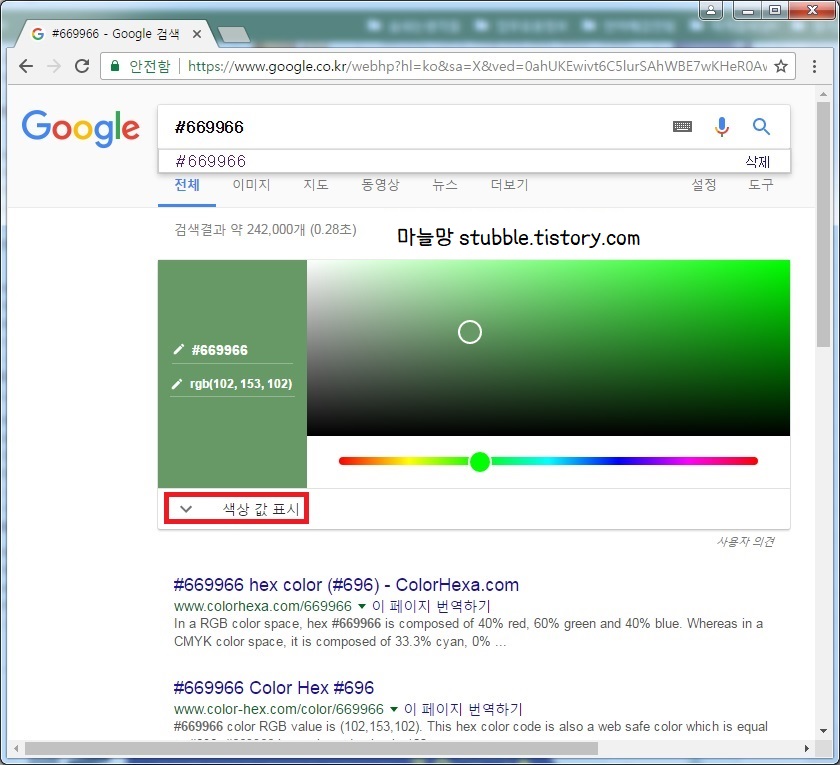This screenshot has height=765, width=840.
Task: Expand the 색상 값 표시 section
Action: pyautogui.click(x=236, y=508)
